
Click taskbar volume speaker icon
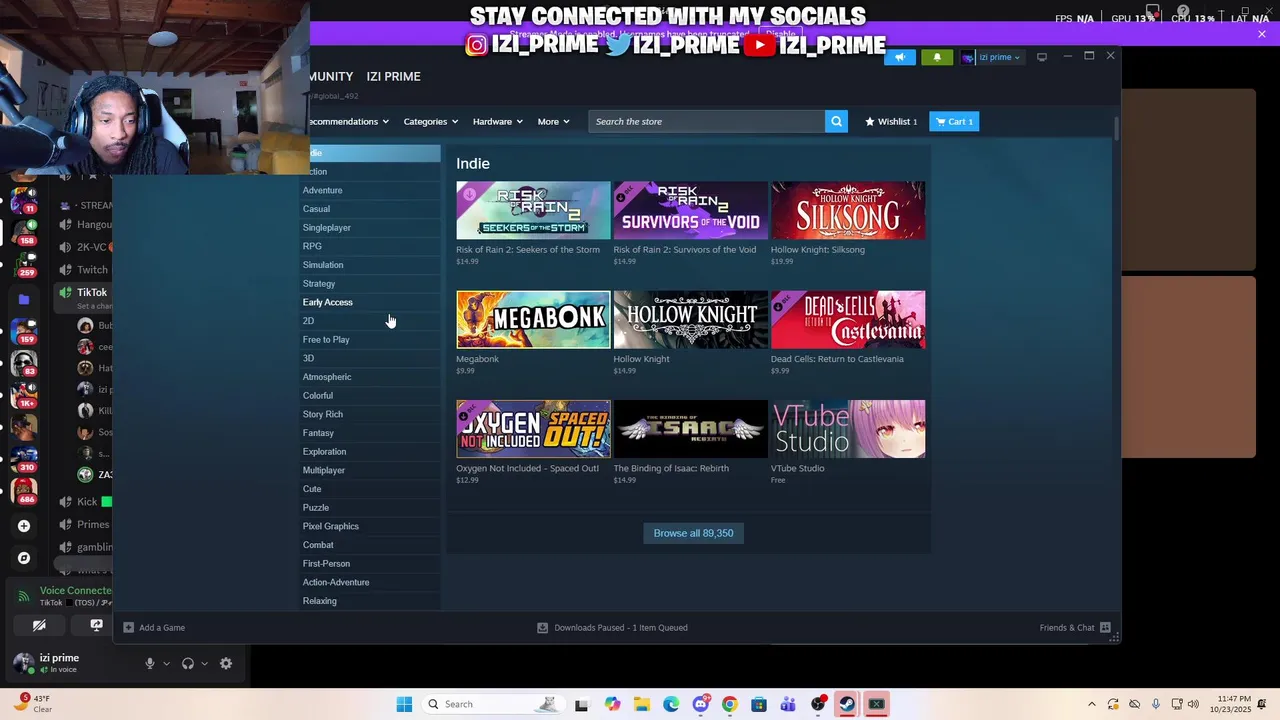tap(1193, 704)
